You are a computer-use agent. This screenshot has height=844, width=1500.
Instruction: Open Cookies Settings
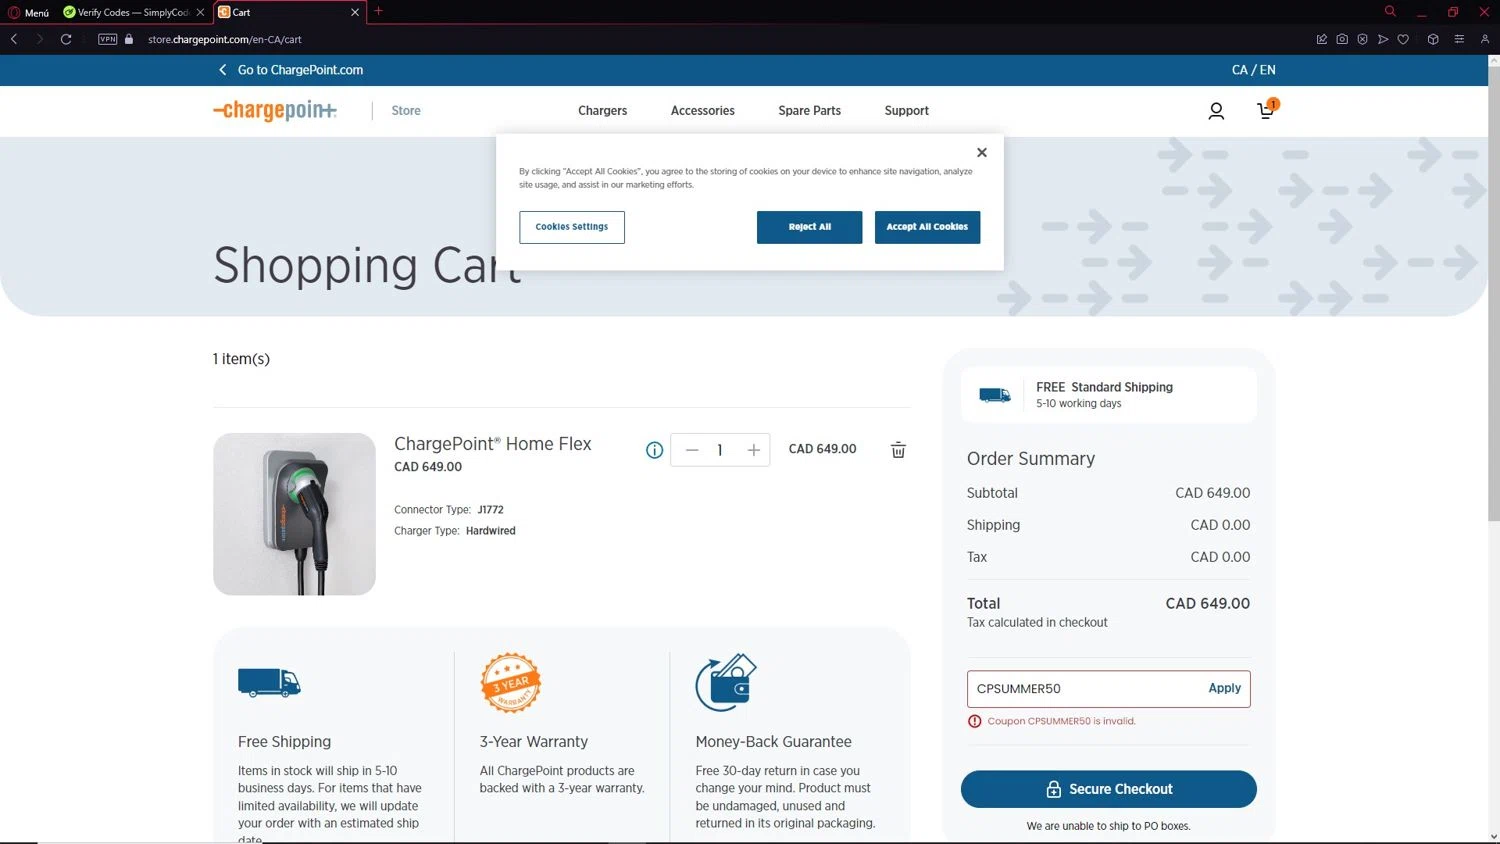[x=572, y=227]
